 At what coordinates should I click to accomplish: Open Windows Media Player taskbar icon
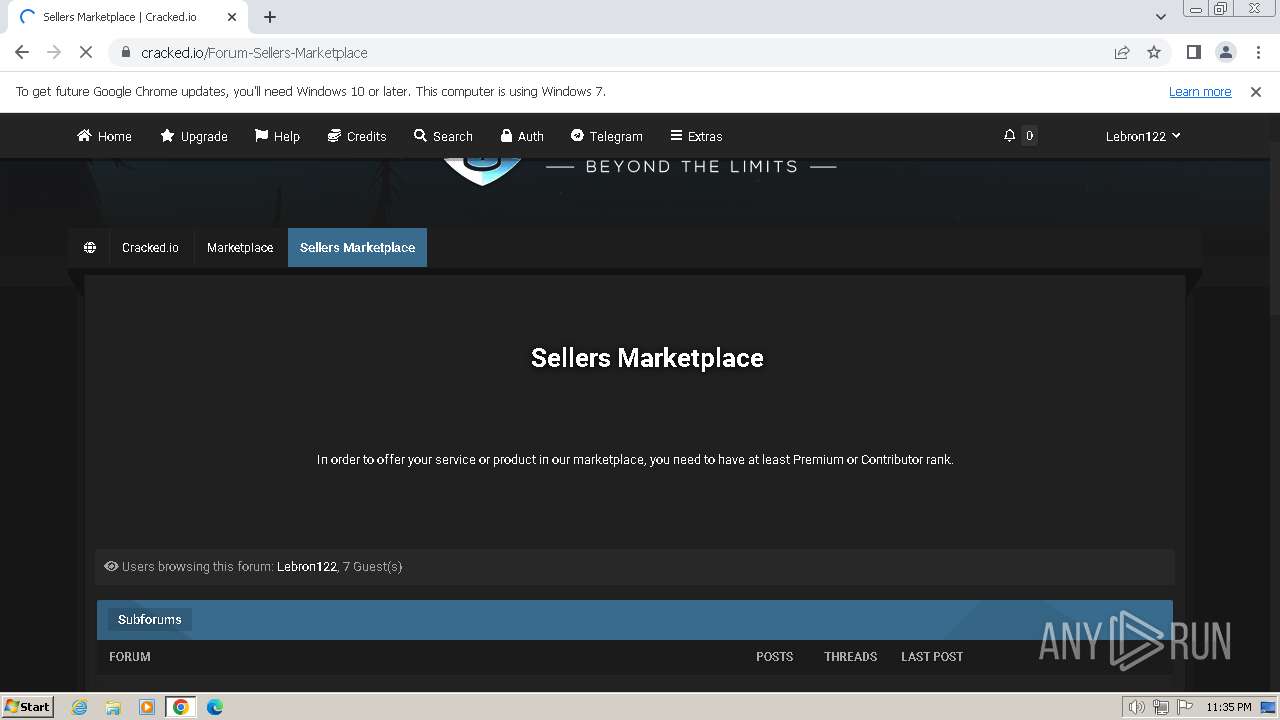click(x=147, y=707)
